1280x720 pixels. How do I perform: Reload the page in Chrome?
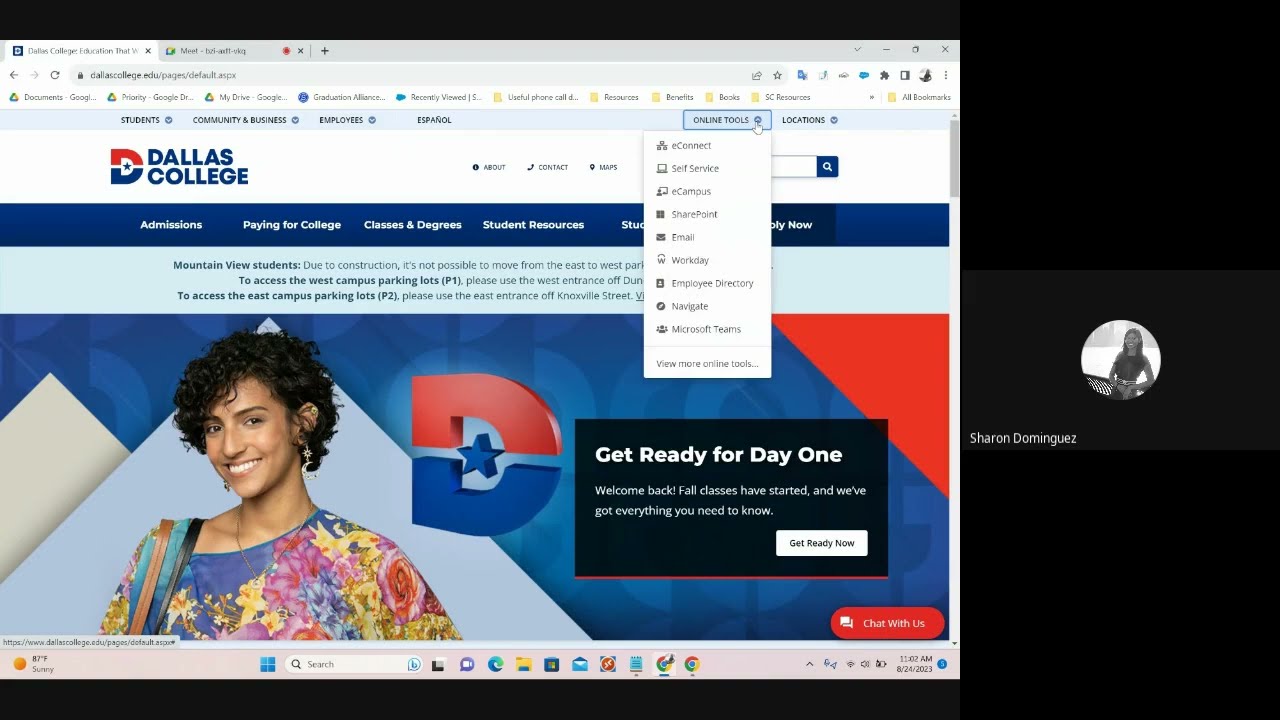pyautogui.click(x=55, y=75)
